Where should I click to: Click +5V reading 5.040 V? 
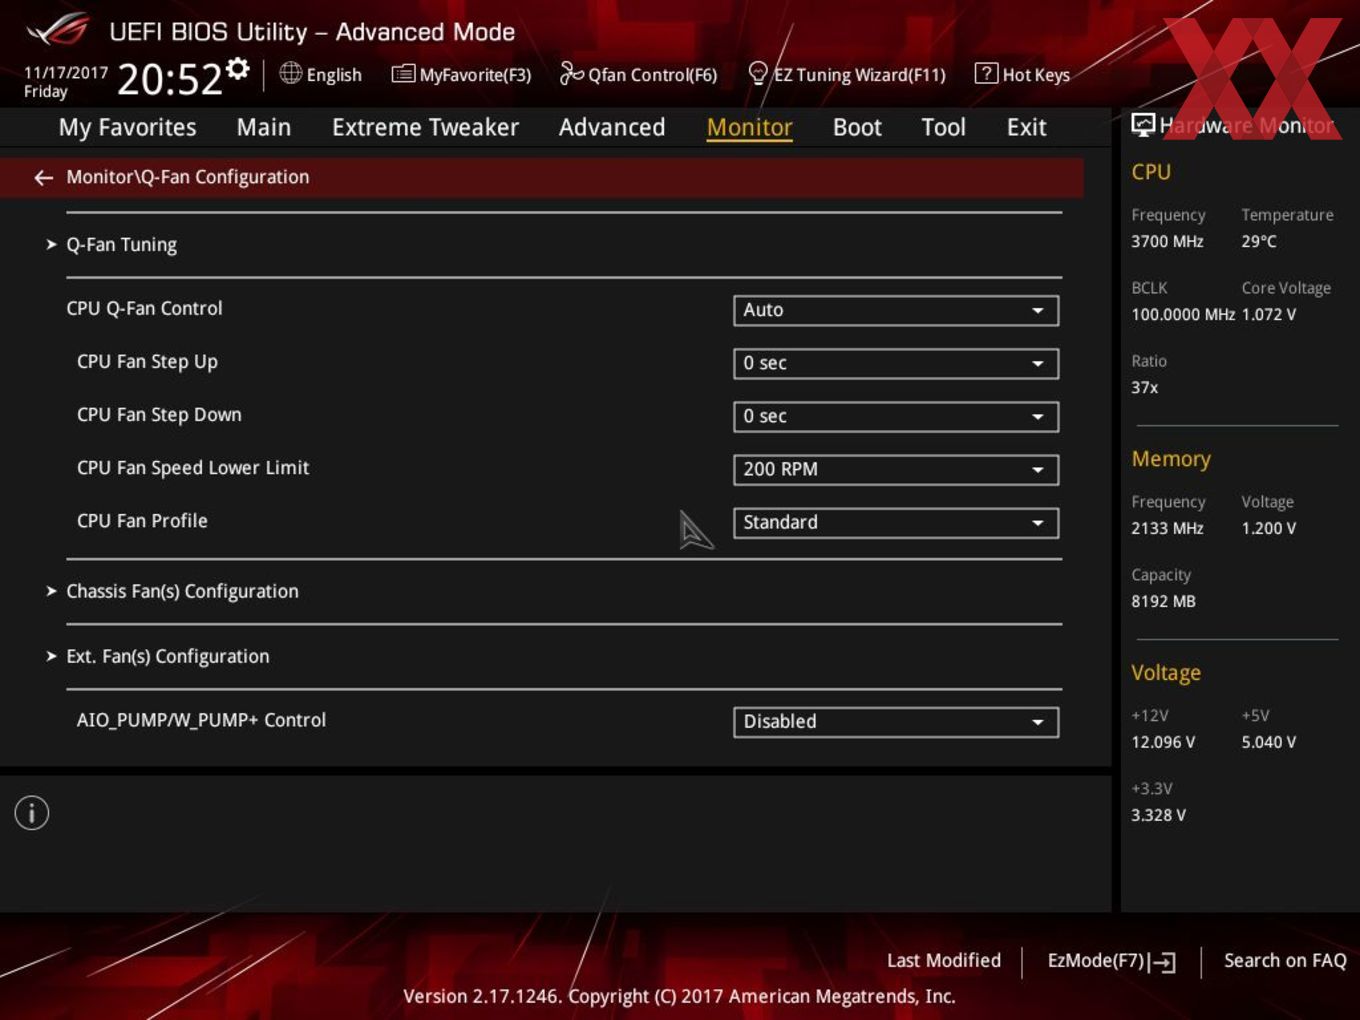[x=1268, y=742]
